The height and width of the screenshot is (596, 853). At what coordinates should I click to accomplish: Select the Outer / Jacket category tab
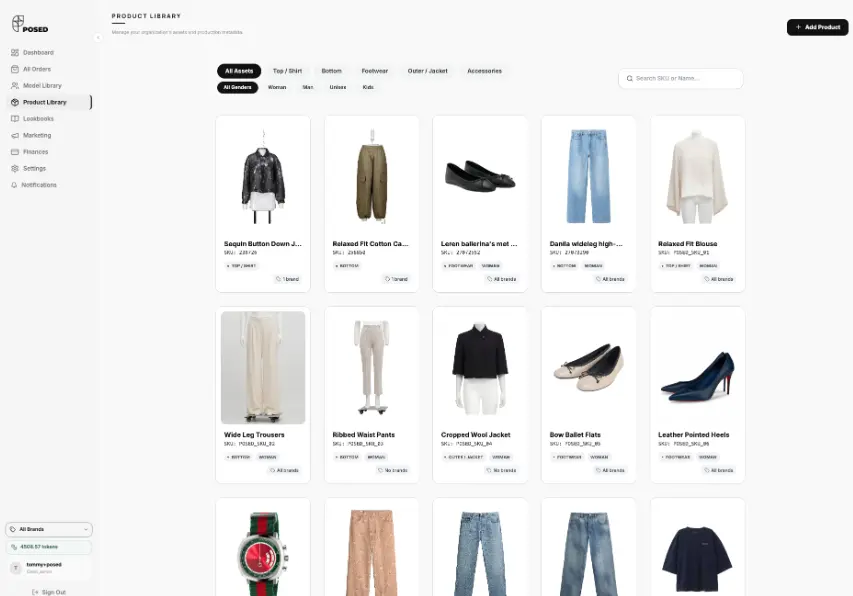point(428,71)
